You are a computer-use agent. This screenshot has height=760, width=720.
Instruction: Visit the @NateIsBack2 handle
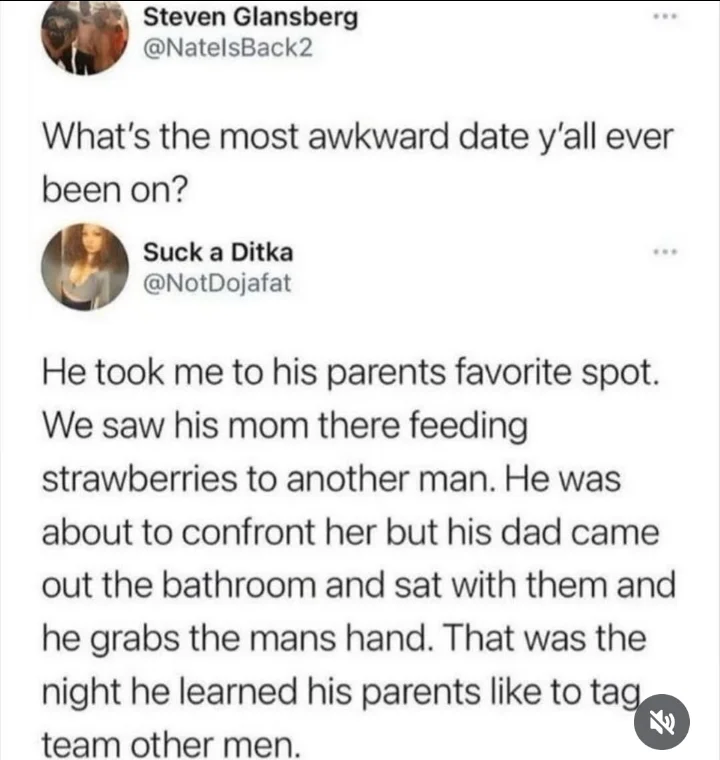click(x=228, y=47)
